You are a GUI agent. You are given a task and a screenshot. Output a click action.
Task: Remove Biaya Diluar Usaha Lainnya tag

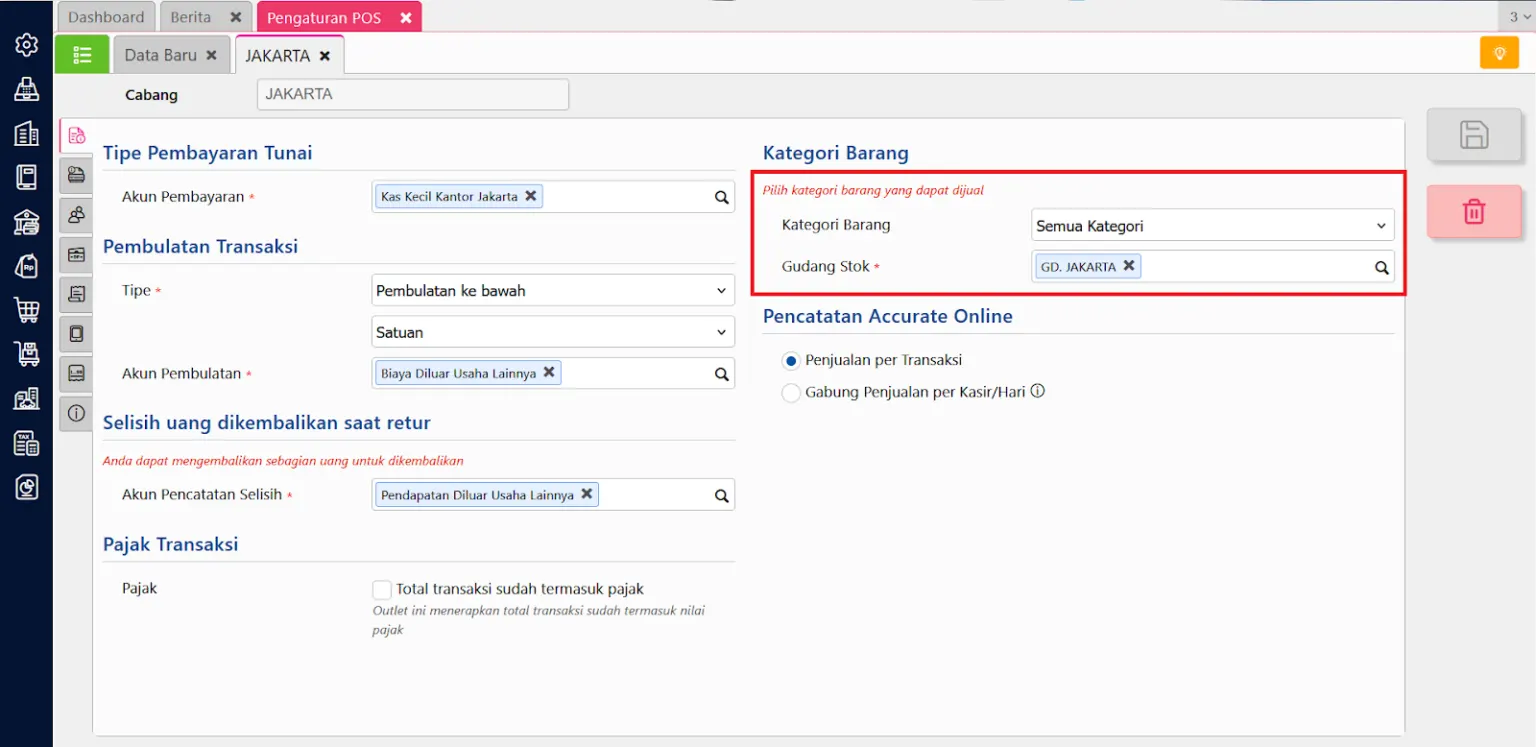(x=549, y=372)
